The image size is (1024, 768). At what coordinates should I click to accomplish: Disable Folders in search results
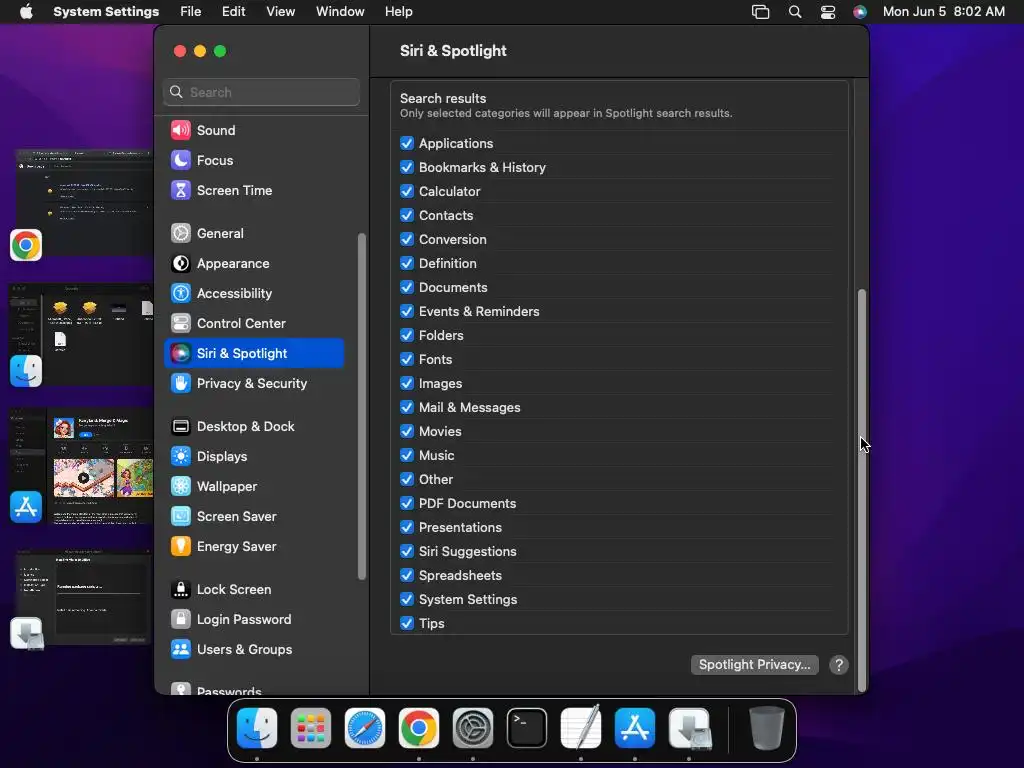point(407,335)
